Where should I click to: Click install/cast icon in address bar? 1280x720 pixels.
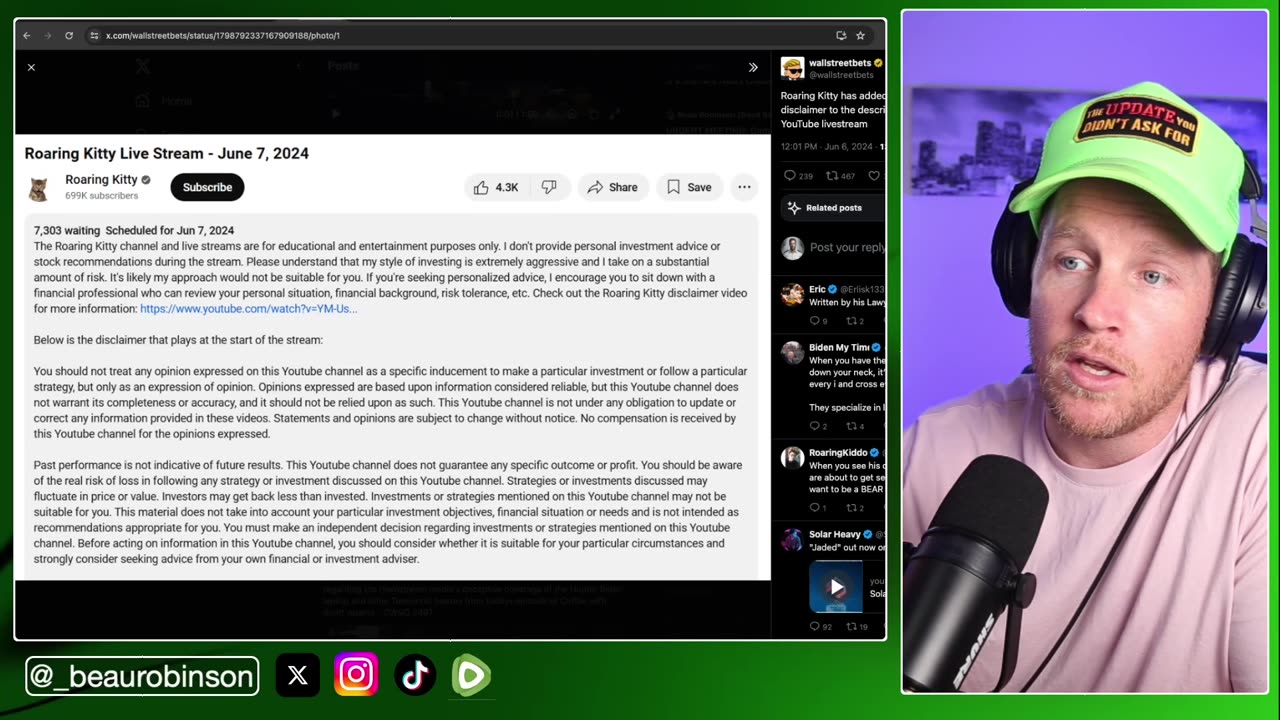pos(841,35)
